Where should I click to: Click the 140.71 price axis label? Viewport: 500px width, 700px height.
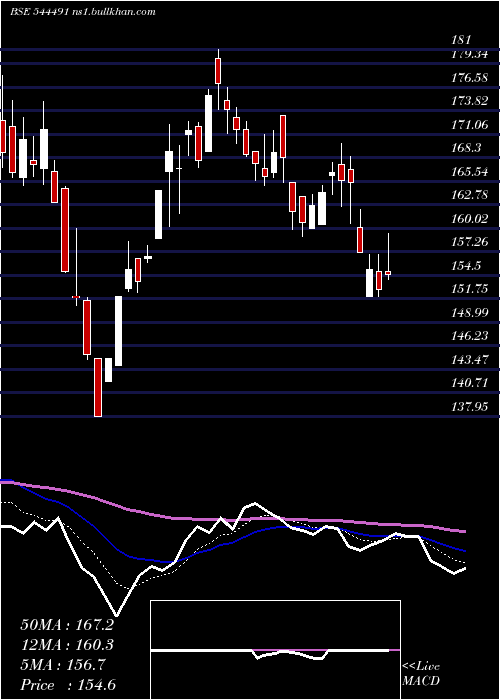point(469,382)
